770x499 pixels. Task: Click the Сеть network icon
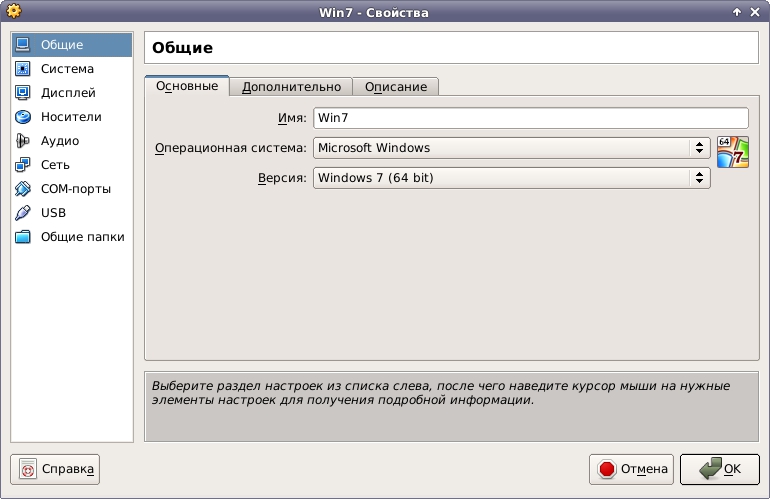(x=23, y=165)
